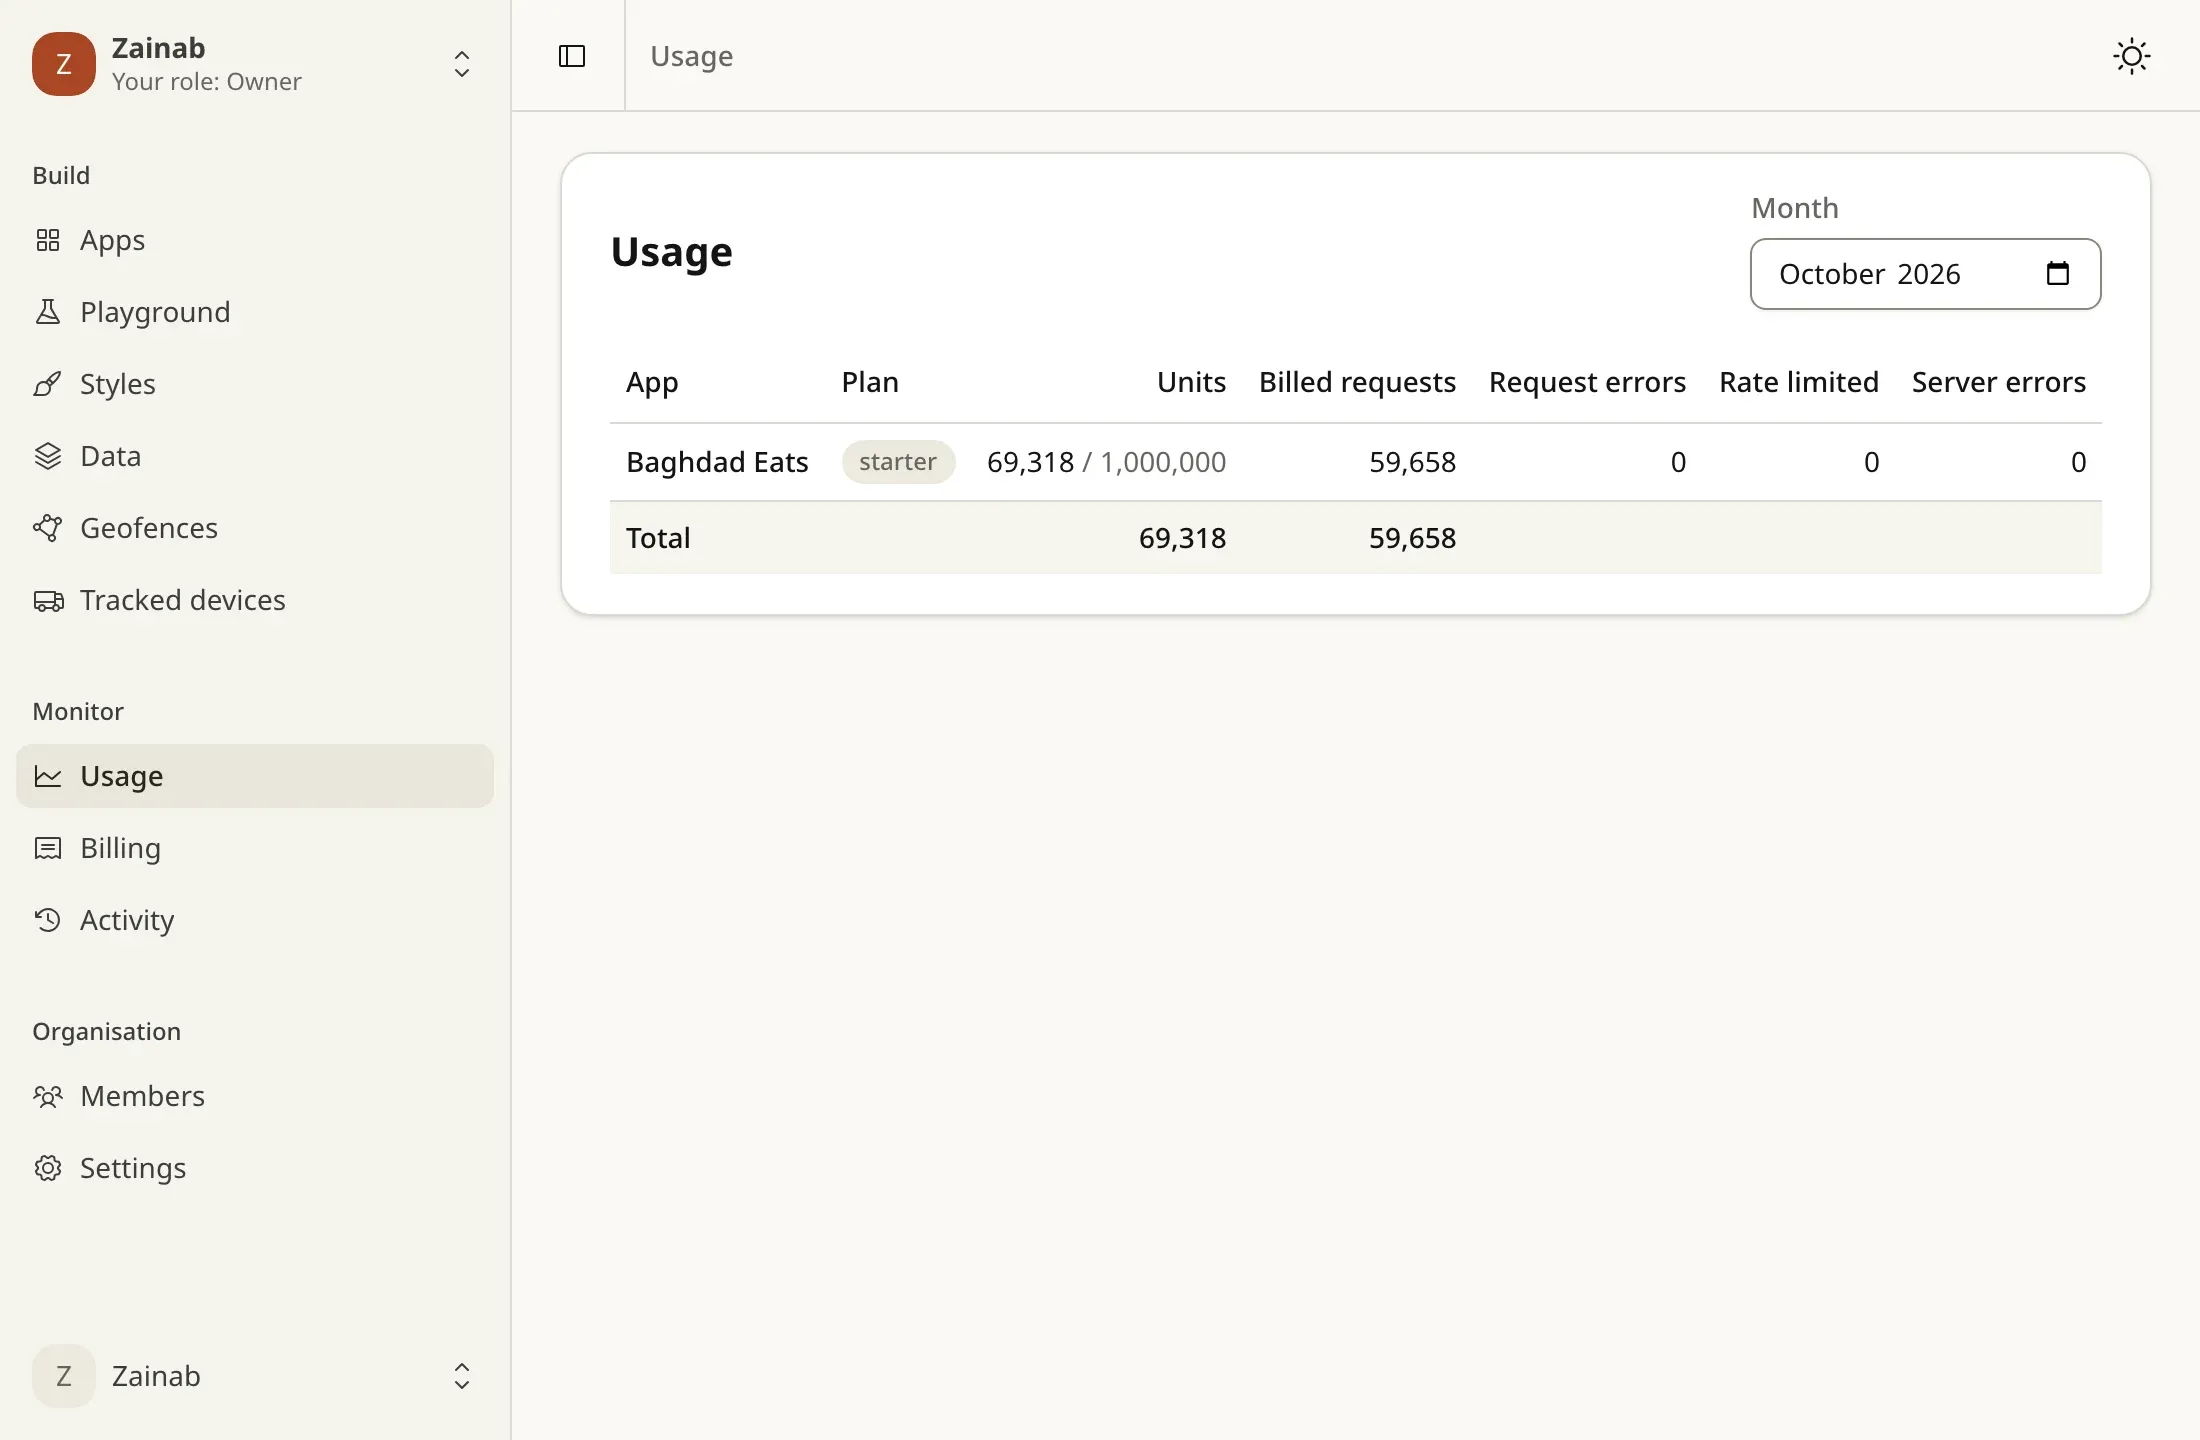The width and height of the screenshot is (2200, 1440).
Task: Click the grey Z user avatar
Action: 64,1376
